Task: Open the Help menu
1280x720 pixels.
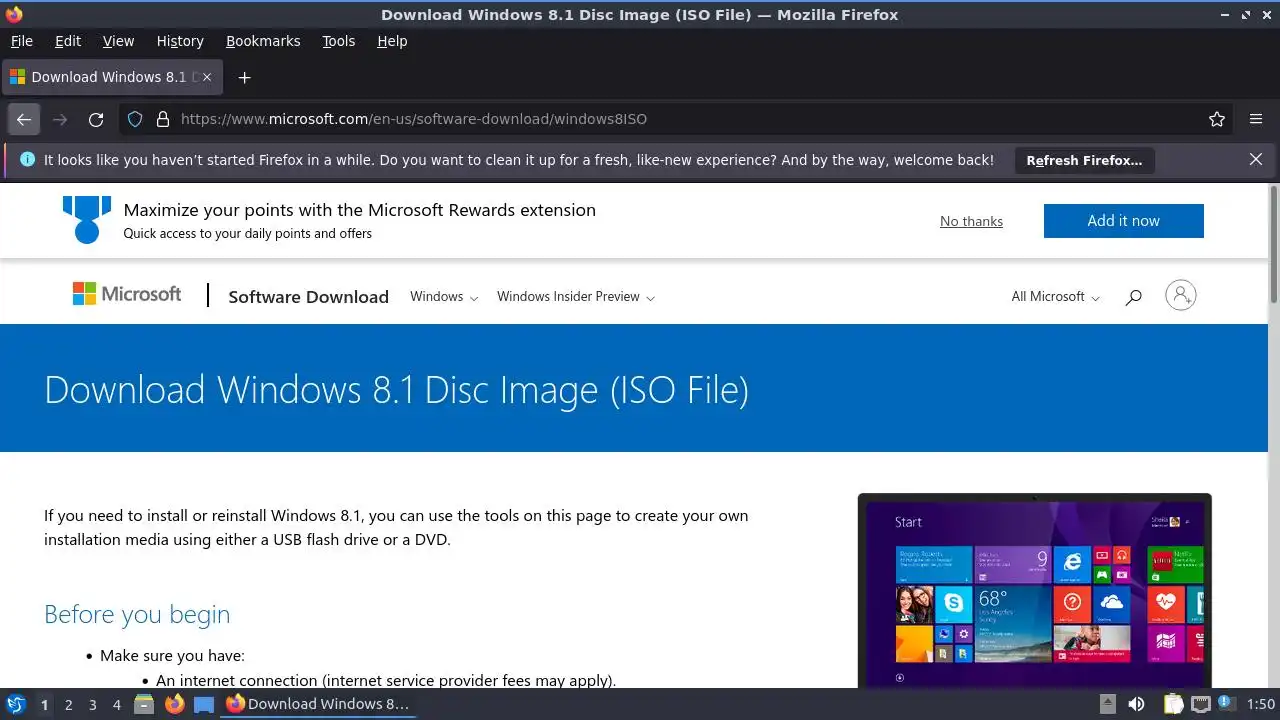Action: (392, 41)
